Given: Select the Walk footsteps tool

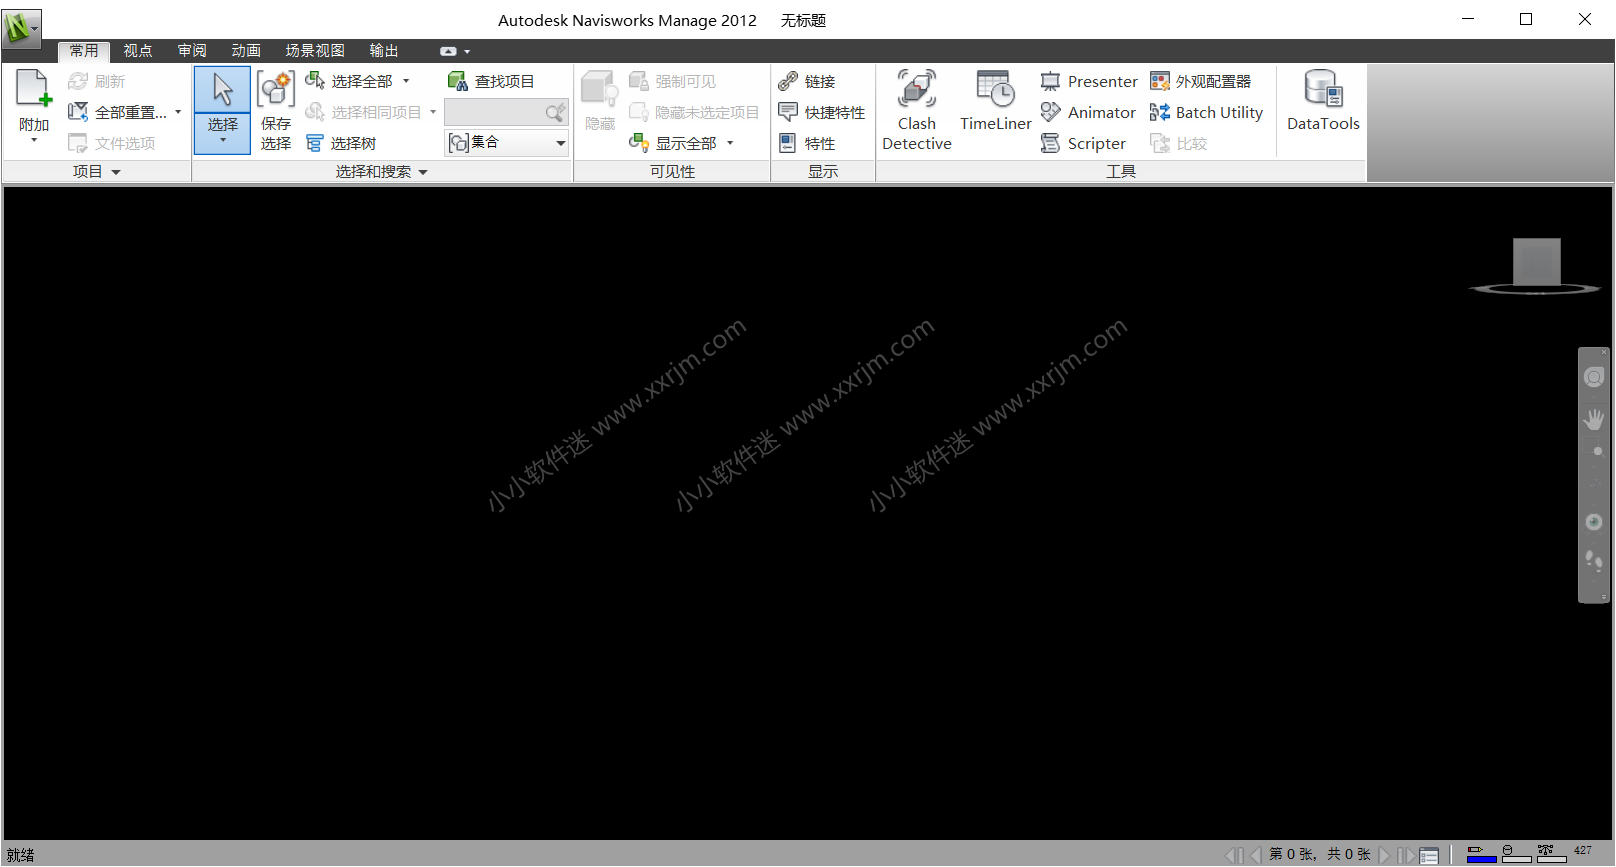Looking at the screenshot, I should point(1594,560).
